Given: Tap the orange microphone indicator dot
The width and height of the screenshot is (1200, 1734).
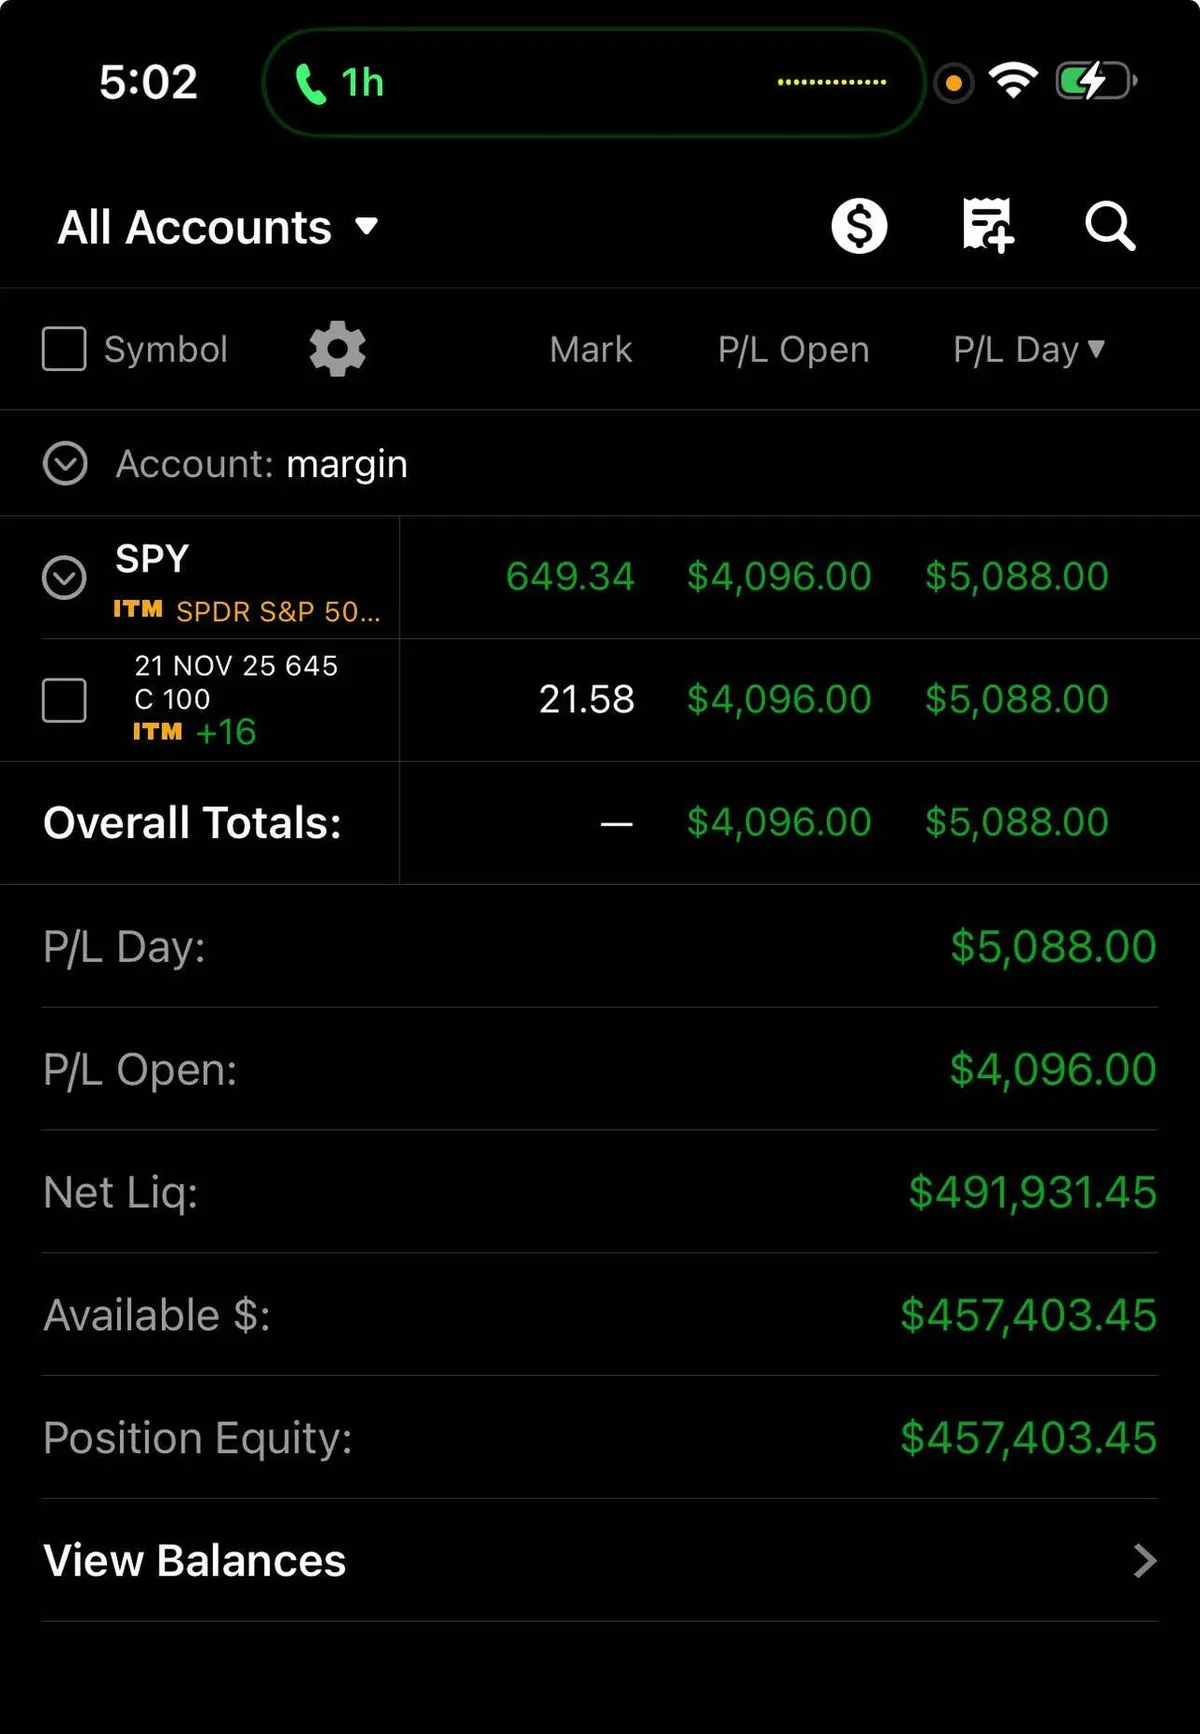Looking at the screenshot, I should click(954, 83).
